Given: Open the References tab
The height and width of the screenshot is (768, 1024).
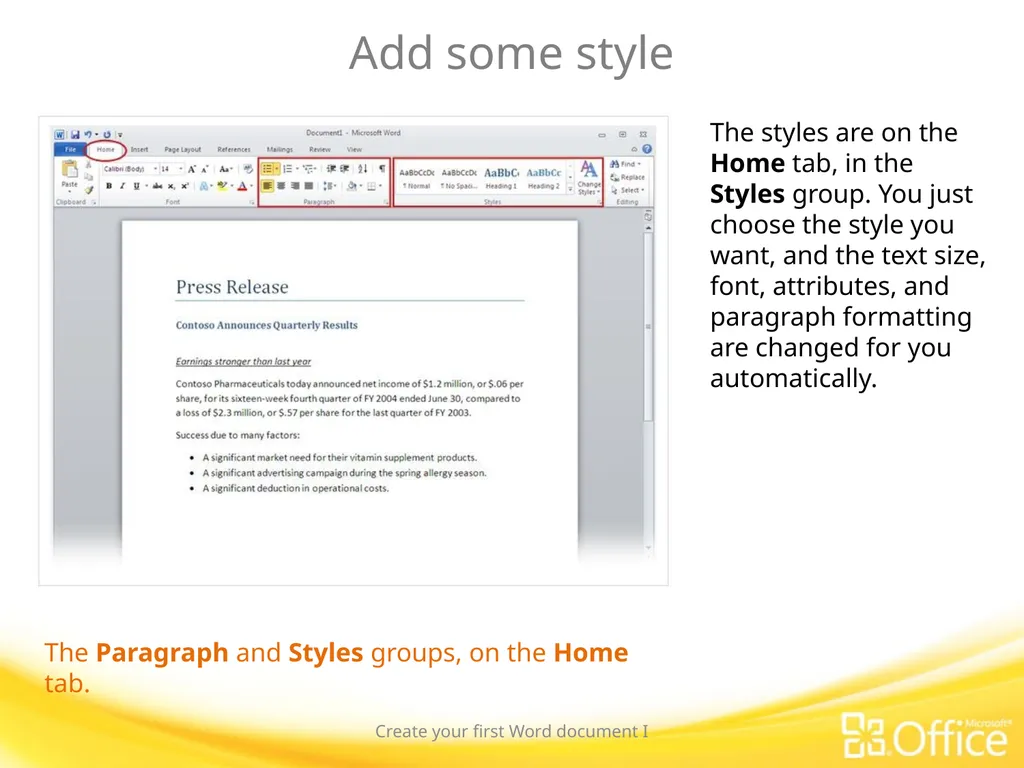Looking at the screenshot, I should pyautogui.click(x=234, y=150).
